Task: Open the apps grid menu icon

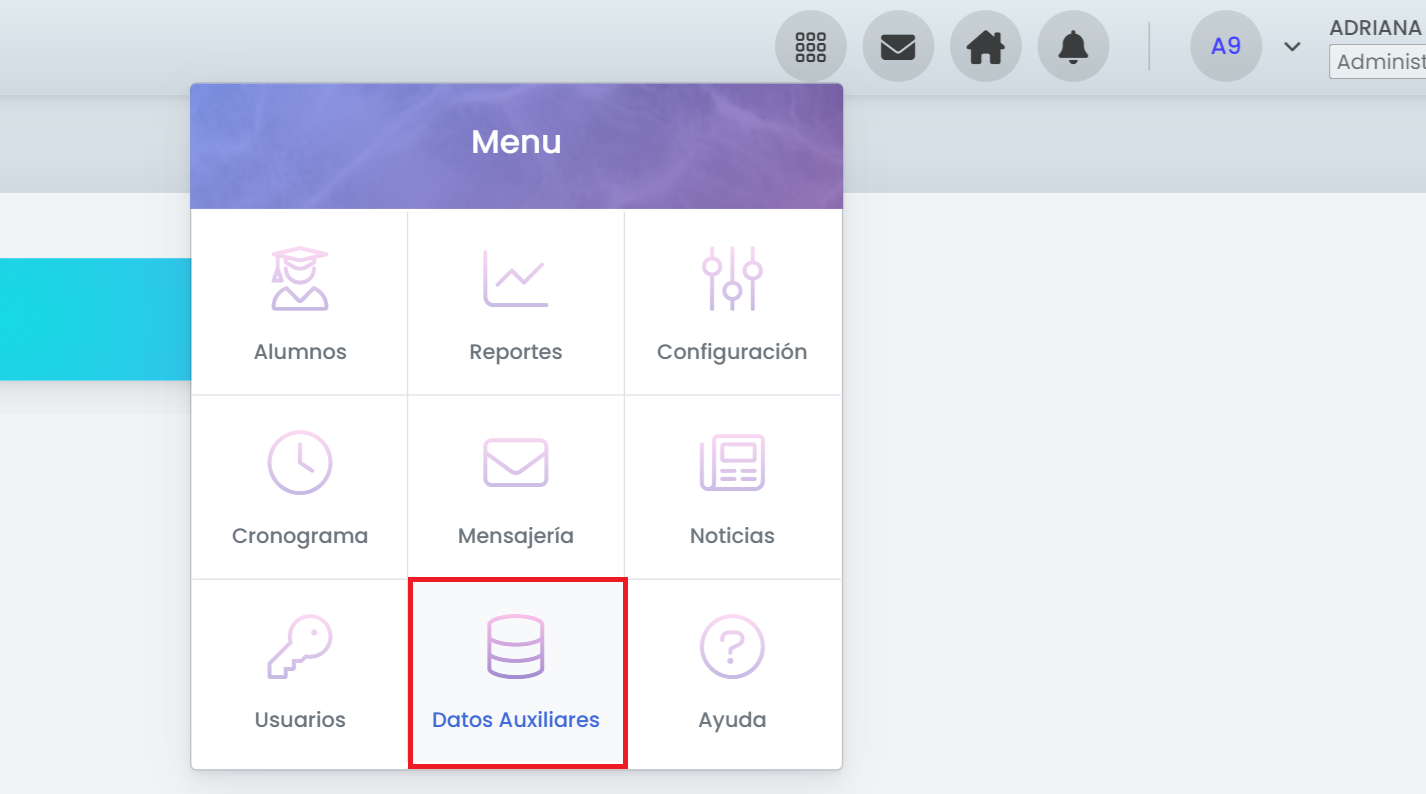Action: [x=811, y=47]
